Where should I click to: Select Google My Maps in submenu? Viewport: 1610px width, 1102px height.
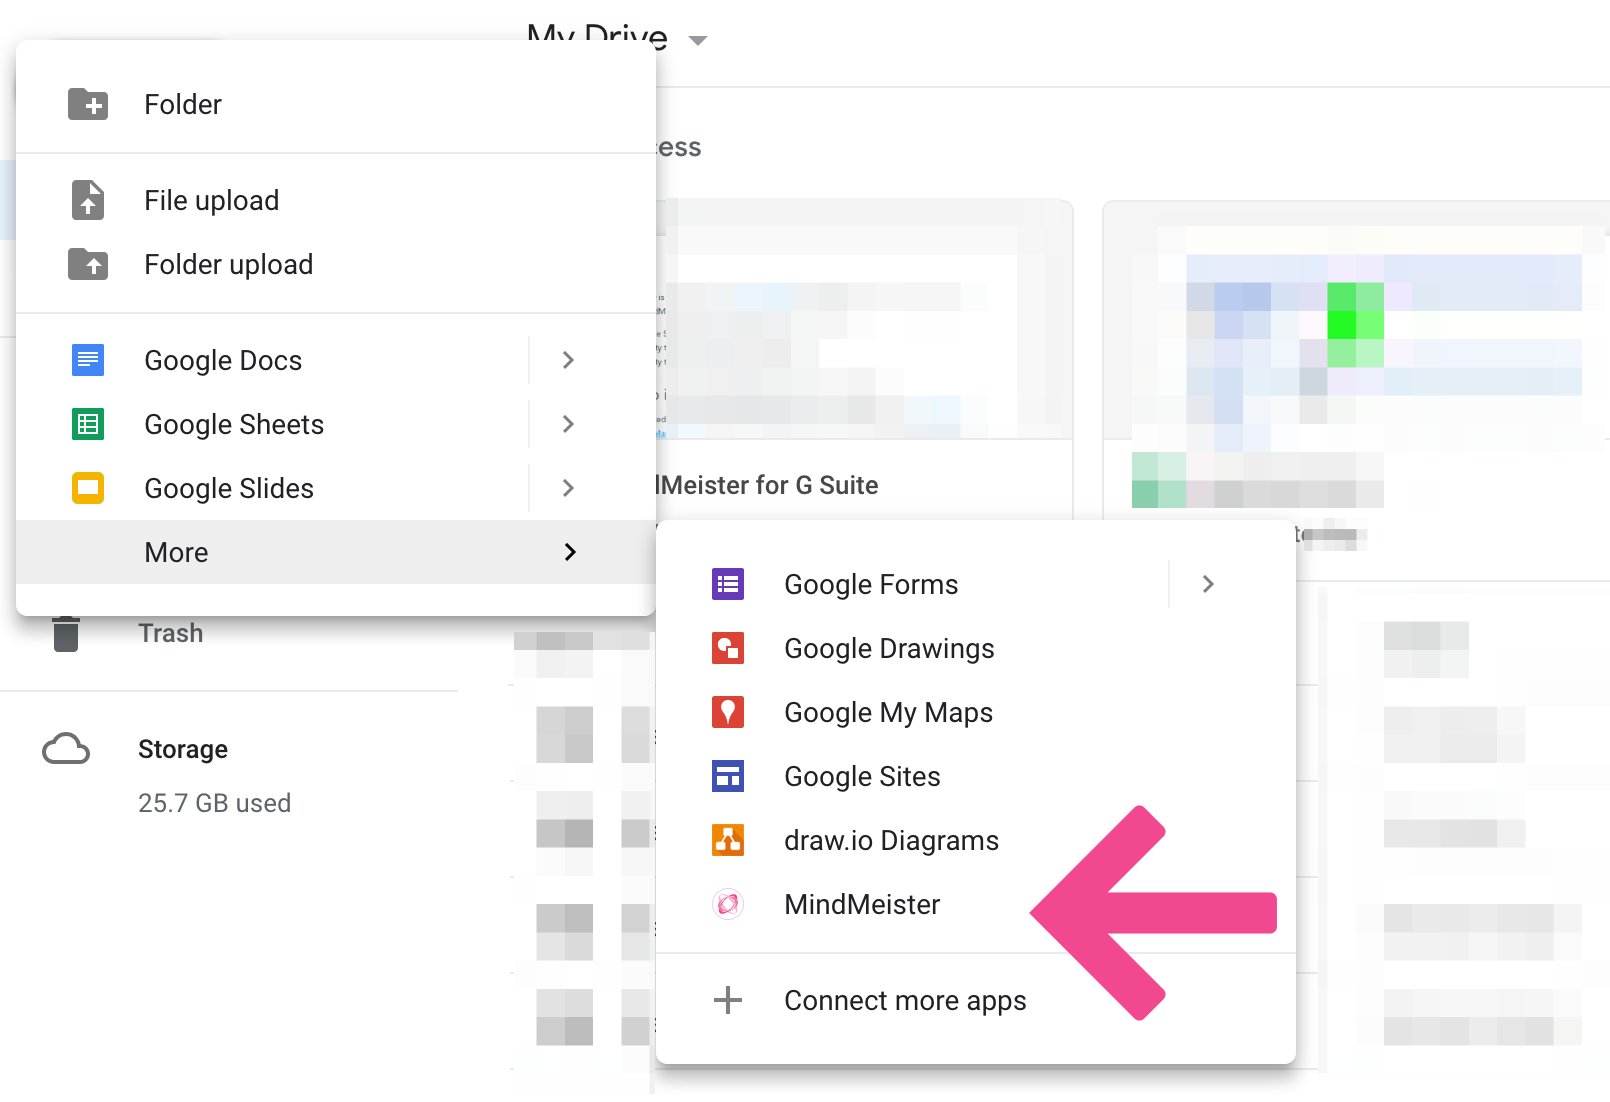pyautogui.click(x=976, y=712)
